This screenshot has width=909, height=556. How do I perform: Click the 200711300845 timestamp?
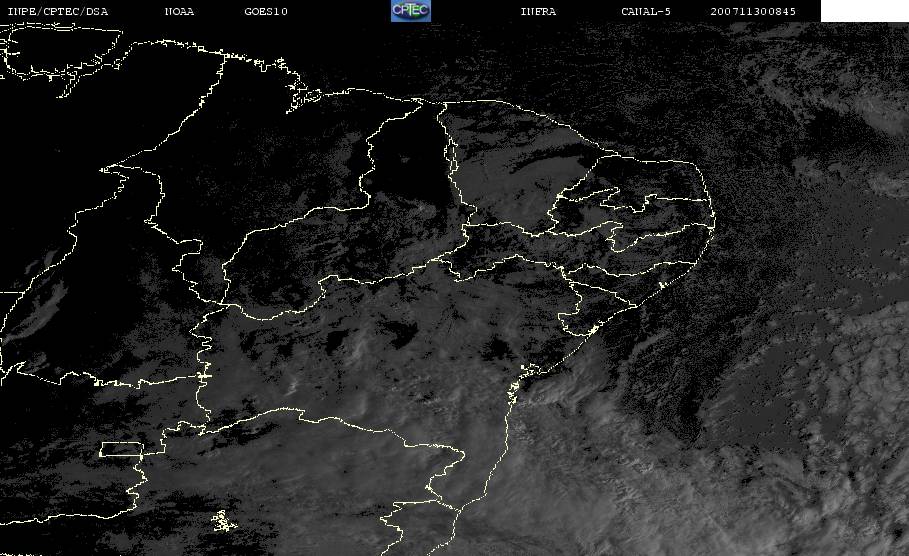pos(754,11)
